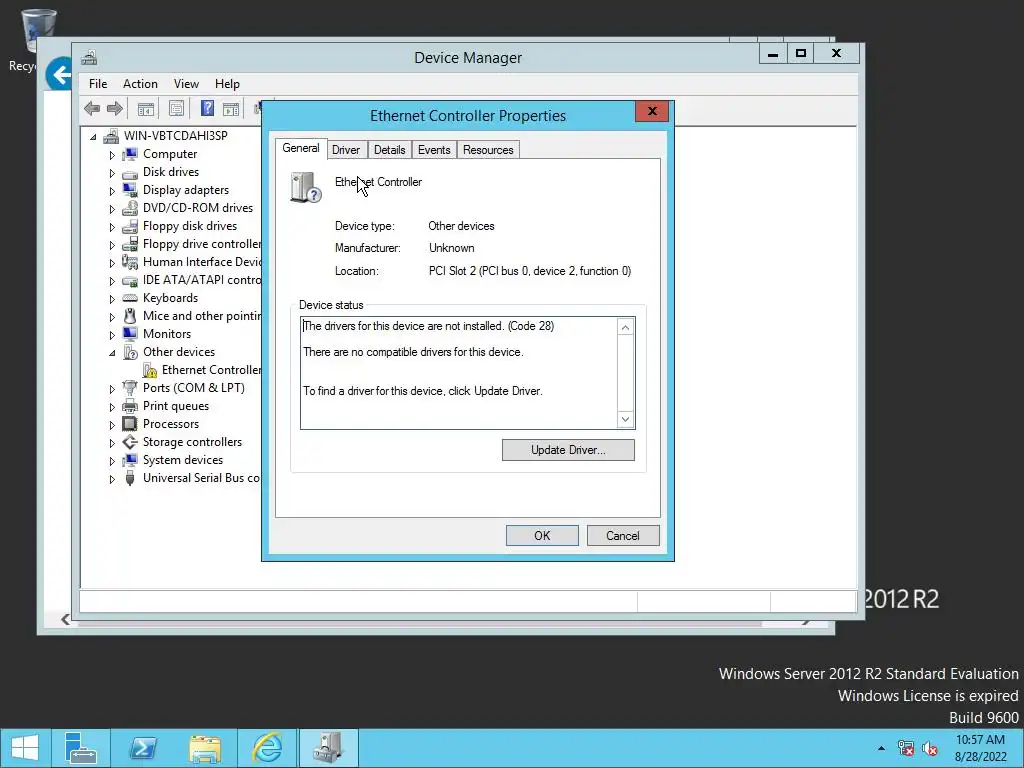Image resolution: width=1024 pixels, height=768 pixels.
Task: Click the network status tray icon
Action: pos(906,748)
